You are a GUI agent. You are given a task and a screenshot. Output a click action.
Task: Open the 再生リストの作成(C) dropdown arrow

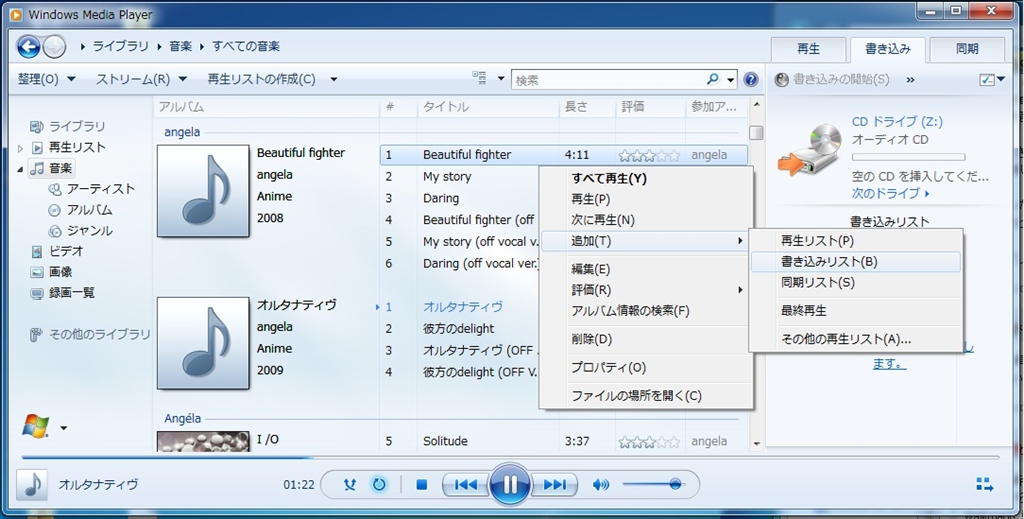(x=334, y=80)
